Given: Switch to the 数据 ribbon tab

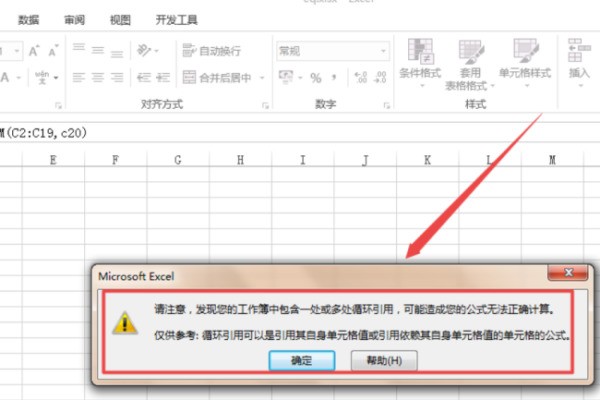Looking at the screenshot, I should click(x=29, y=20).
